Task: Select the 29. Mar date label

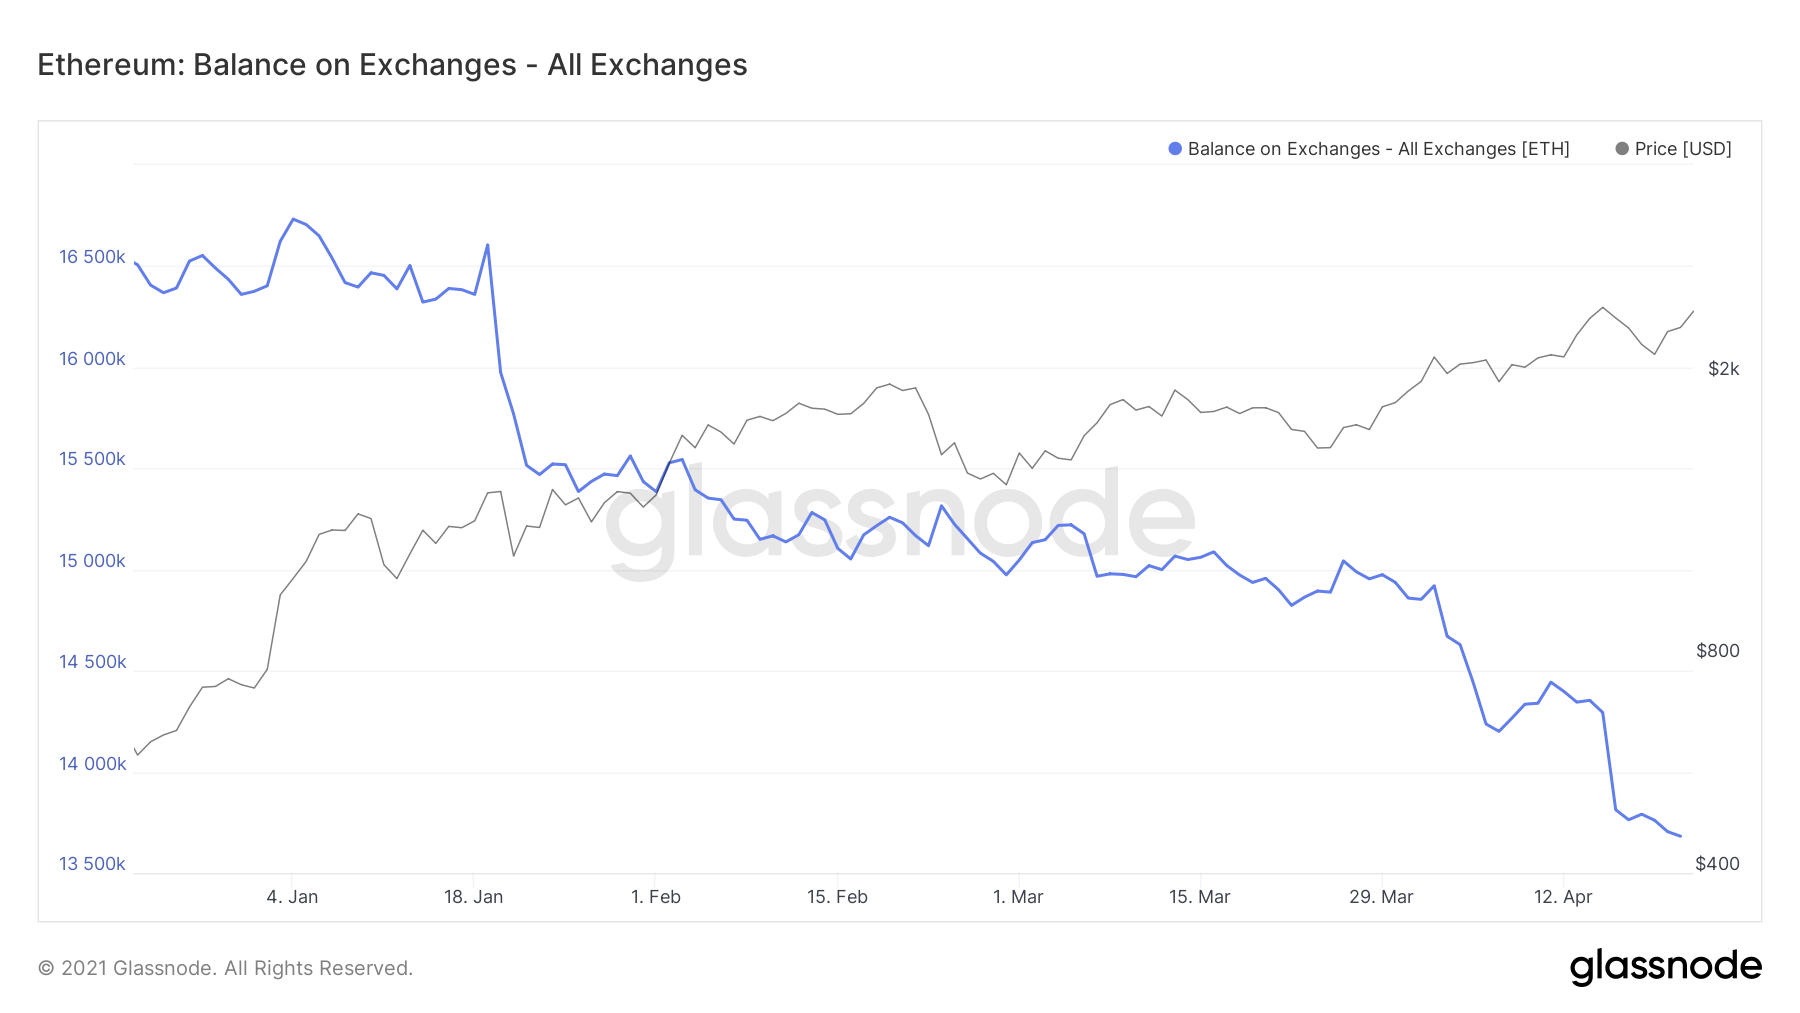Action: [x=1381, y=897]
